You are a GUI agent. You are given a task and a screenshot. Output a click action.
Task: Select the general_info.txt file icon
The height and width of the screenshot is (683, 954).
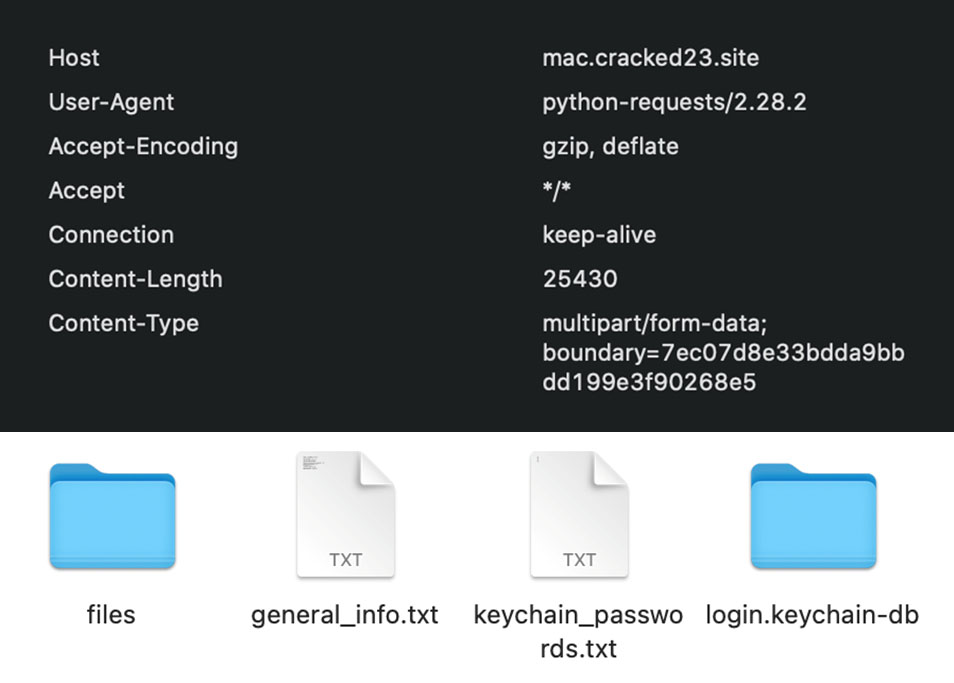[345, 516]
